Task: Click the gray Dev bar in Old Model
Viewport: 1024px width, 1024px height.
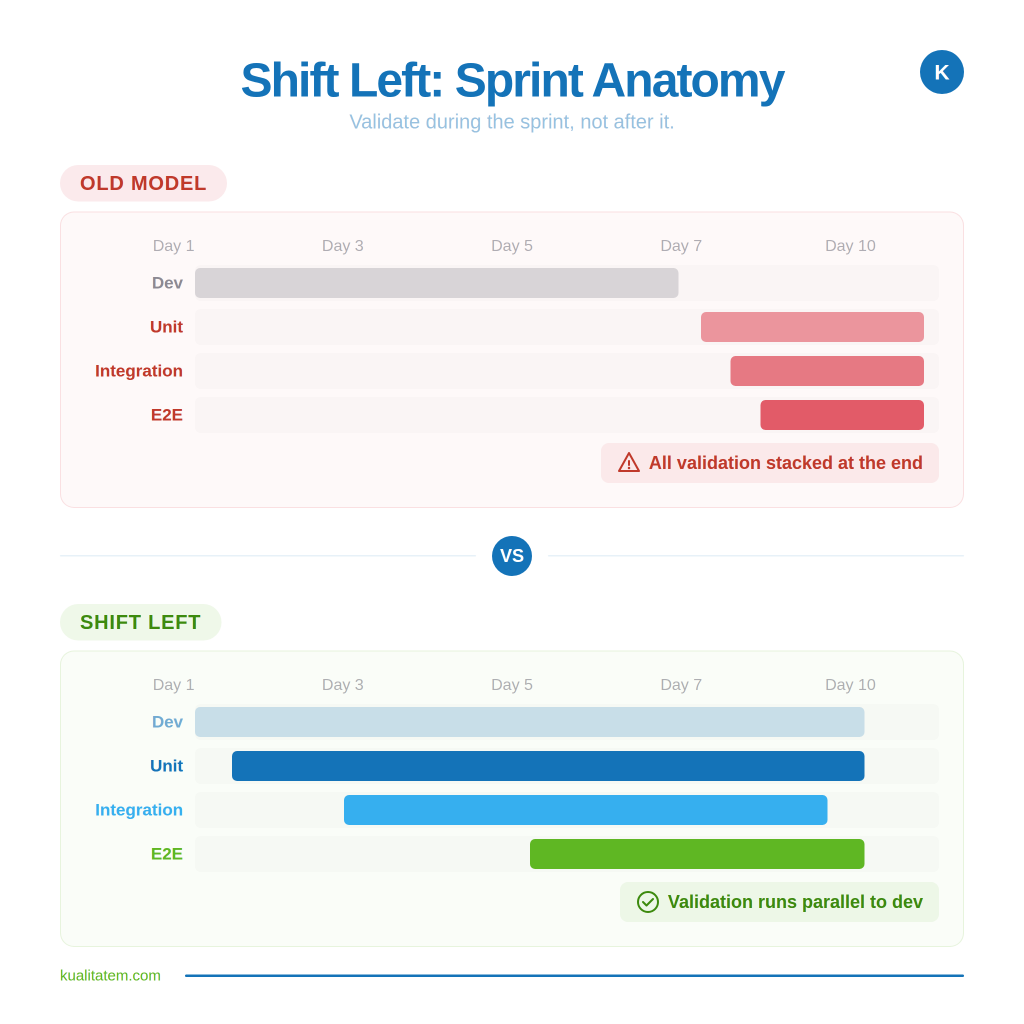Action: point(436,283)
